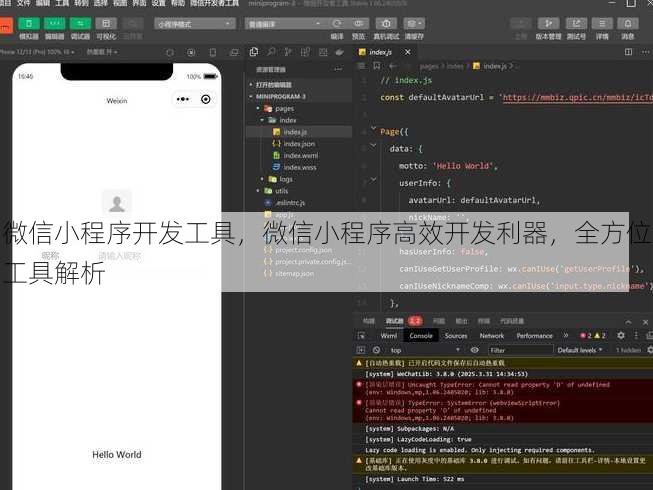Open index.json in file tree
The height and width of the screenshot is (490, 653).
pos(299,144)
